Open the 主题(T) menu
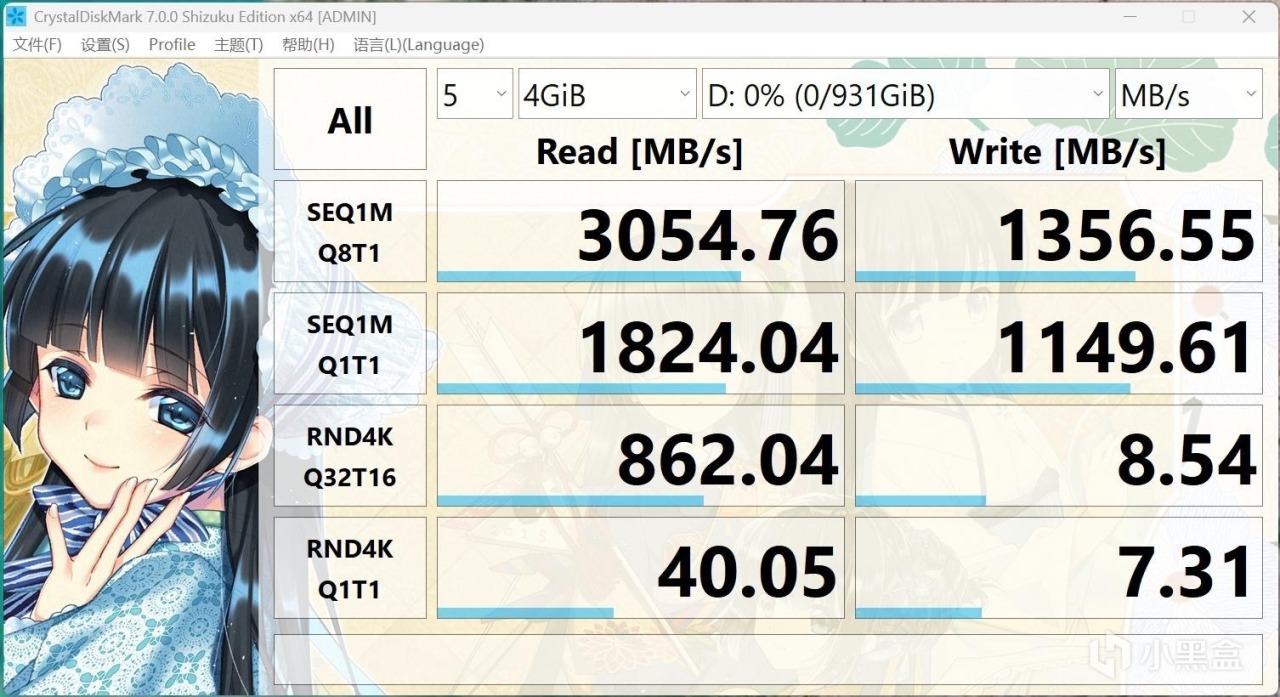Viewport: 1280px width, 697px height. 238,45
